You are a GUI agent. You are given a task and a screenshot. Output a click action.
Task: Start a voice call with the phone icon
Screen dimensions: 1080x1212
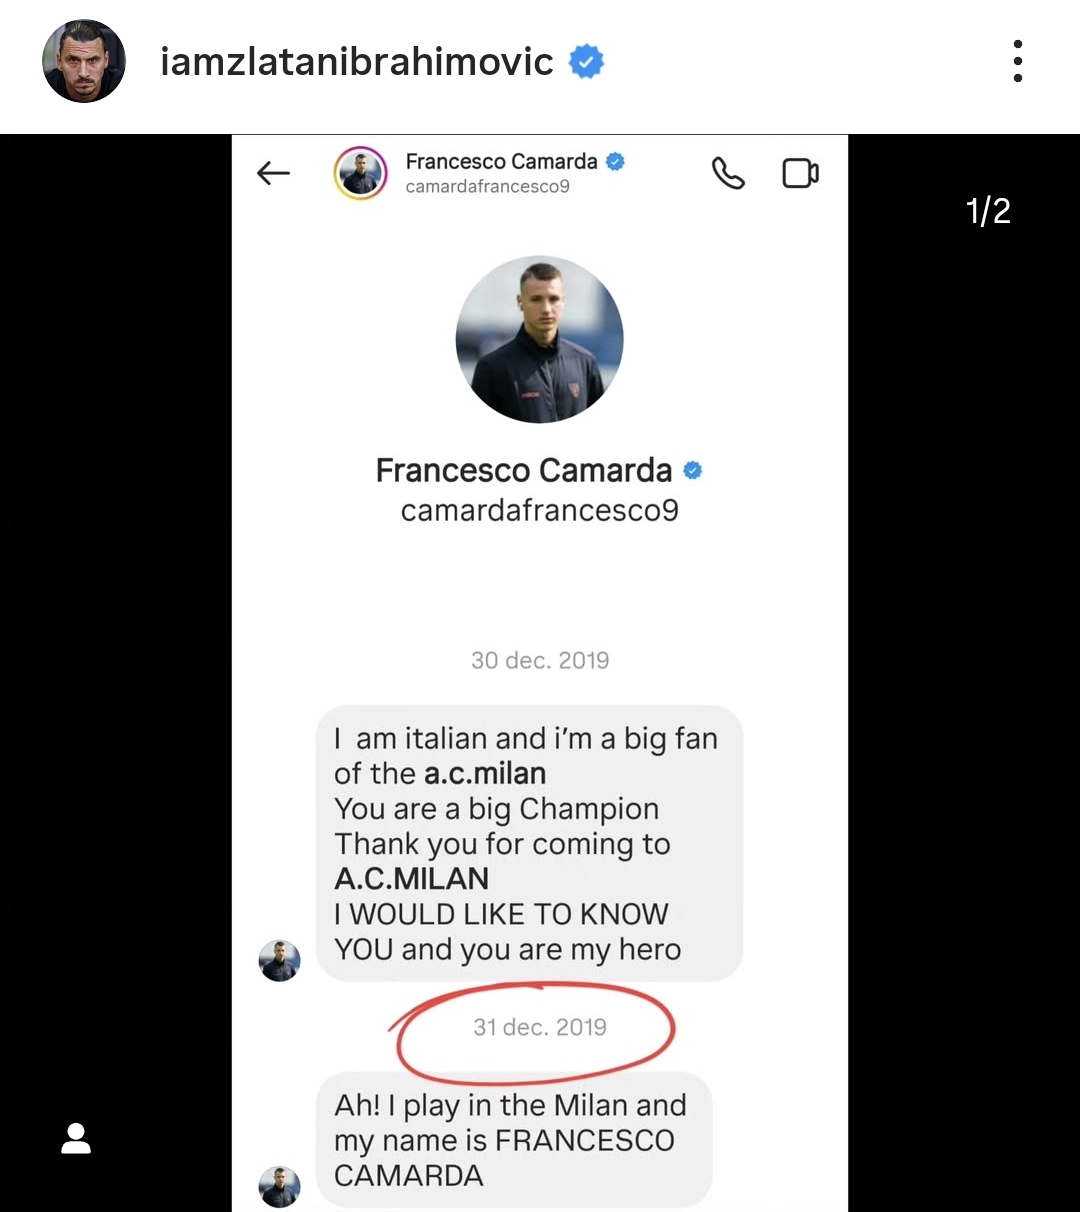pyautogui.click(x=728, y=174)
